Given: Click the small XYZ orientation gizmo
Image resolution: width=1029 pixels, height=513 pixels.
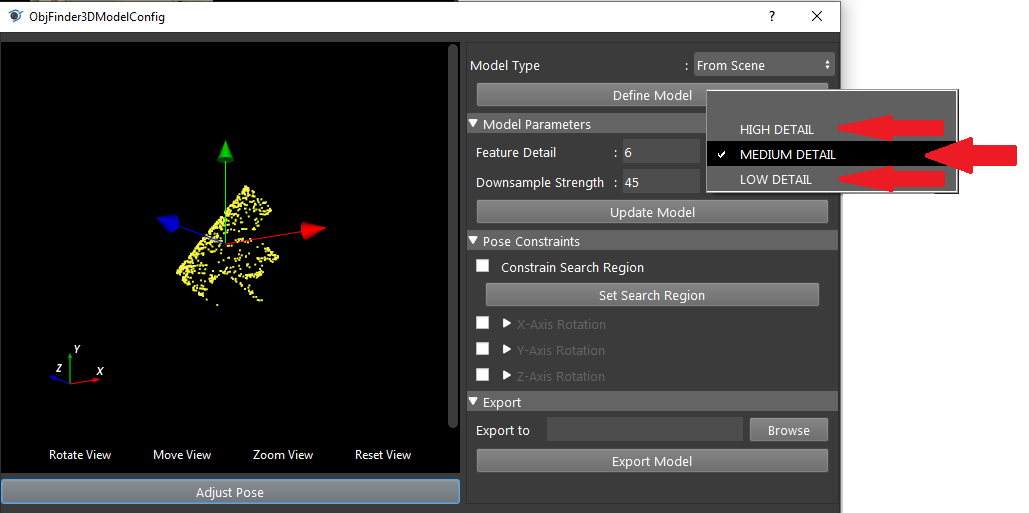Looking at the screenshot, I should tap(76, 367).
